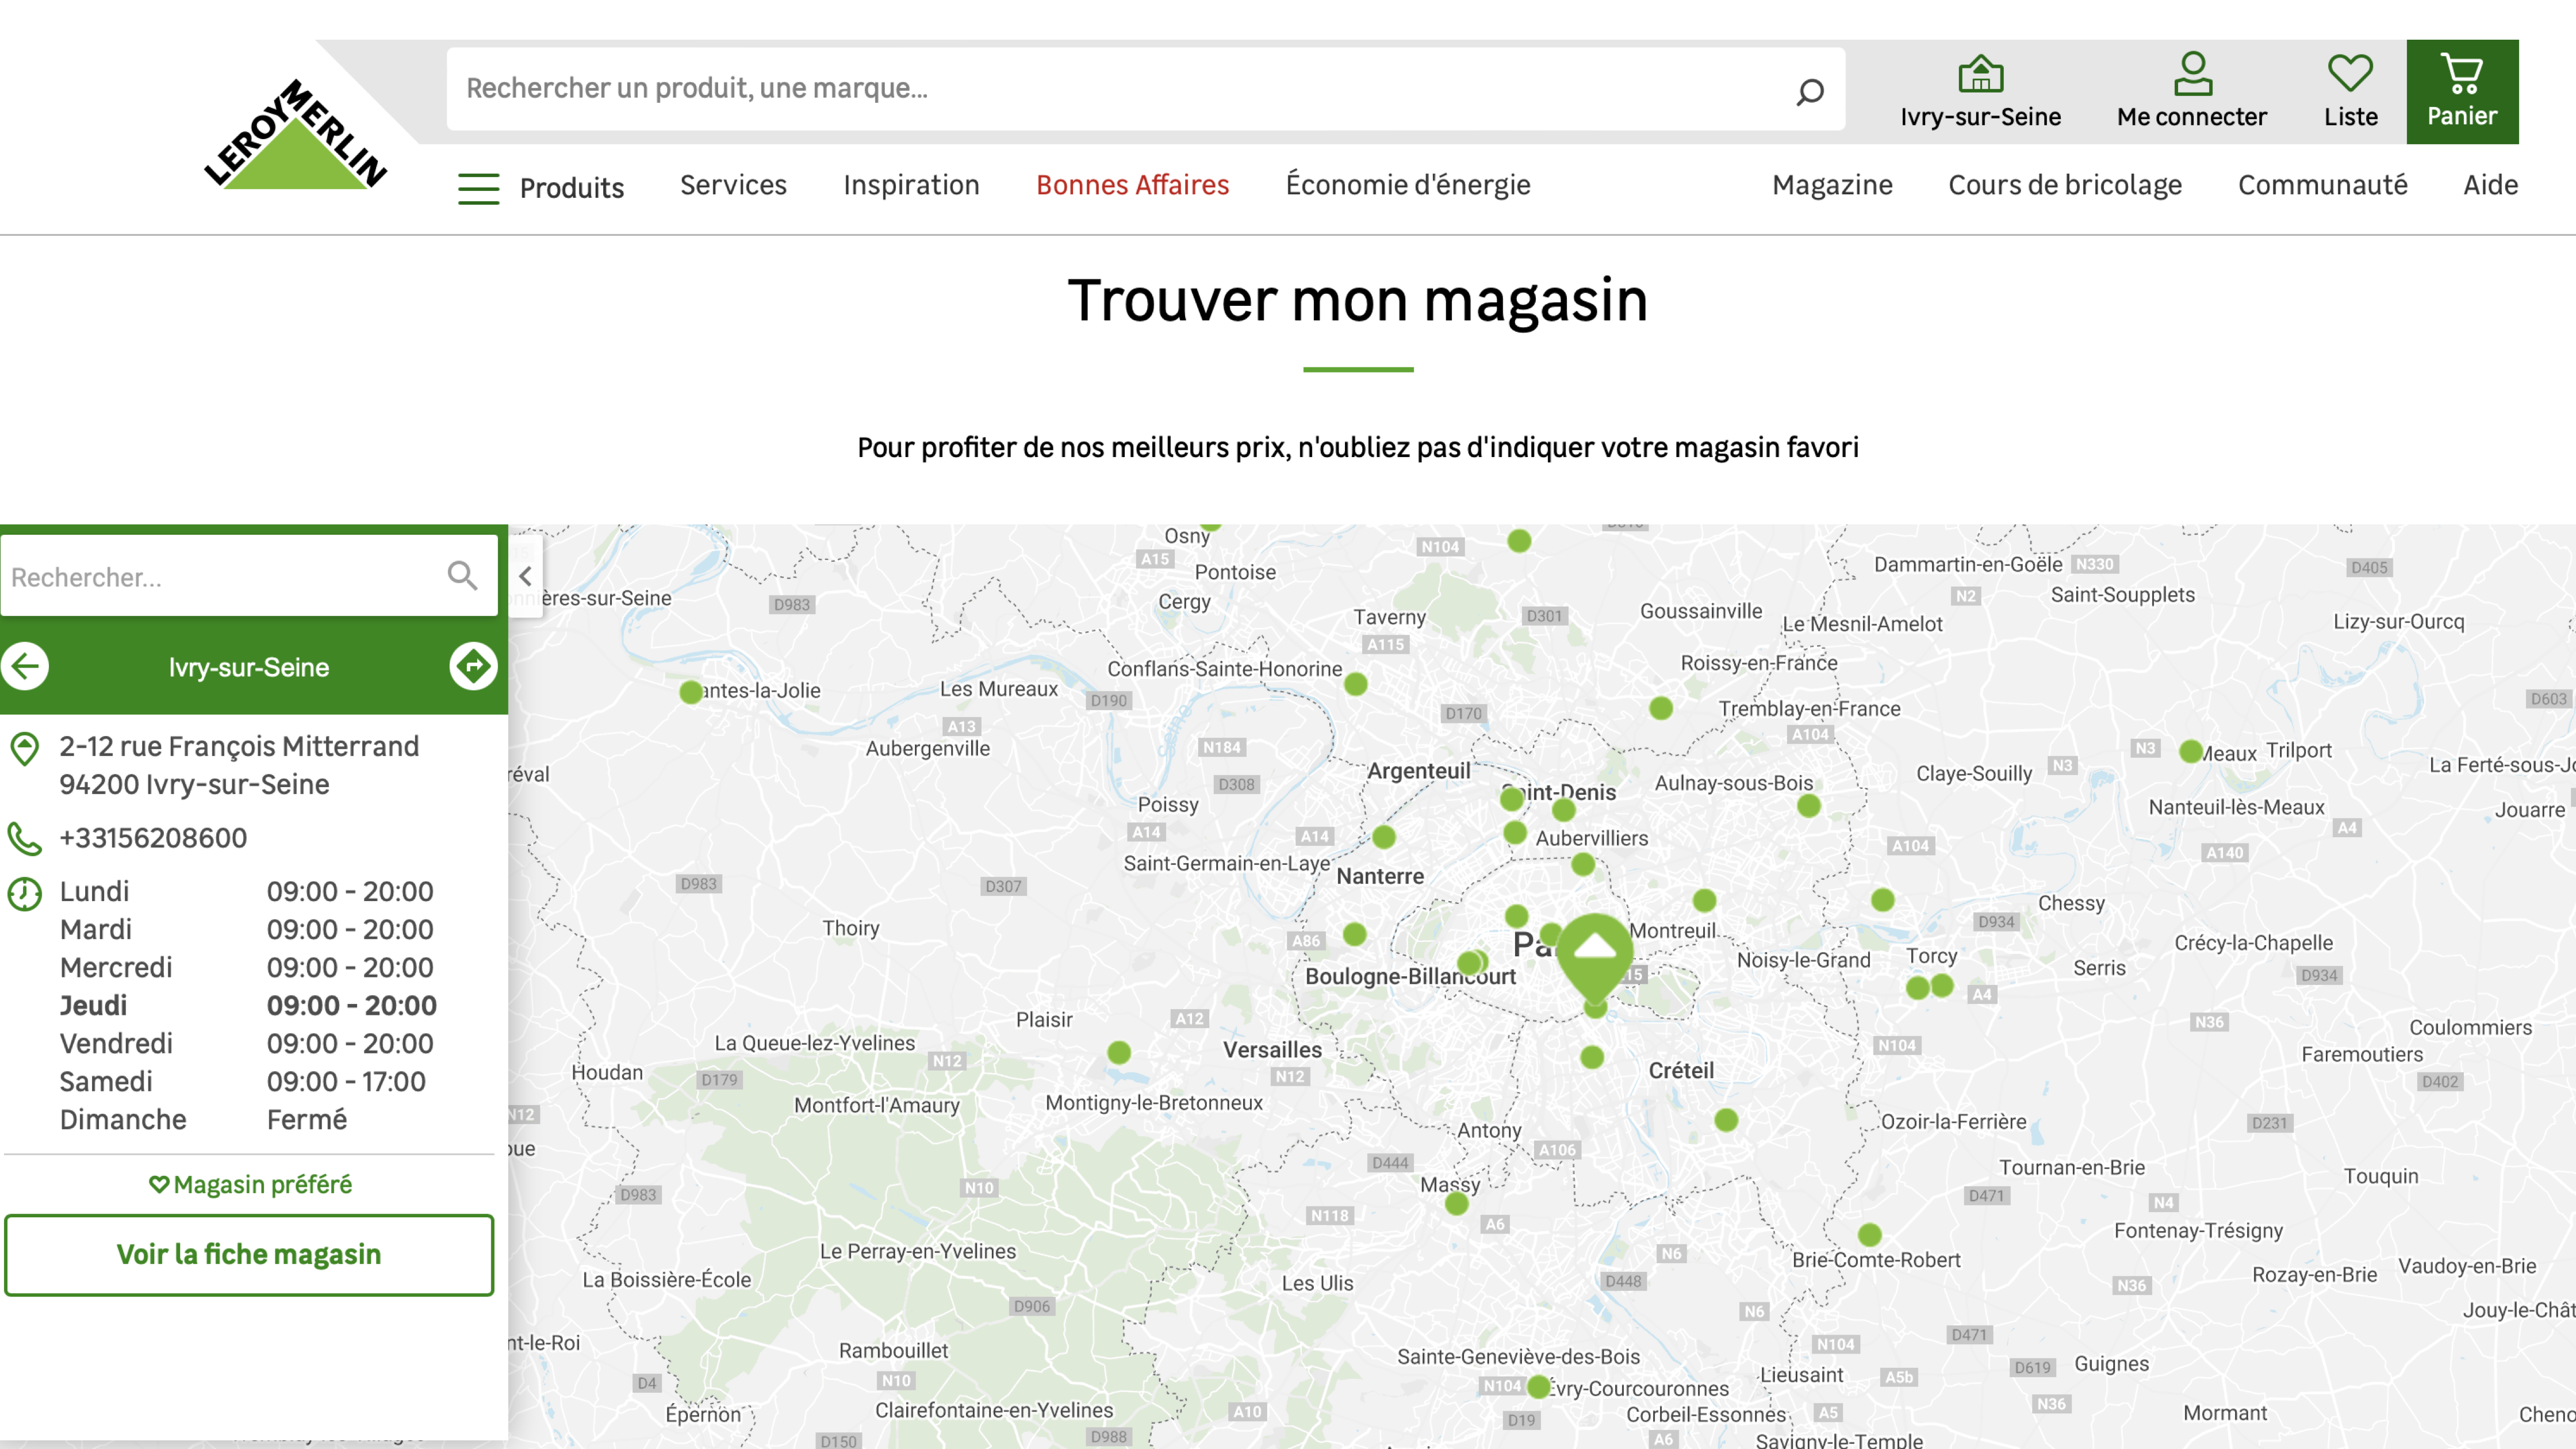
Task: Click the Versailles label on the map
Action: point(1272,1050)
